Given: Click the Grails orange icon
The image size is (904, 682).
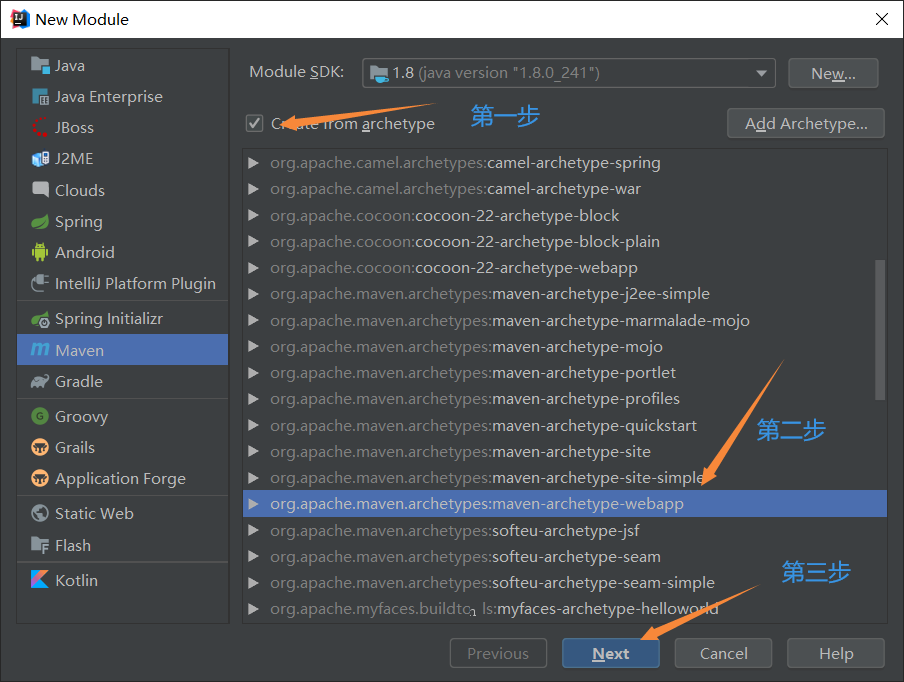Looking at the screenshot, I should [x=40, y=447].
